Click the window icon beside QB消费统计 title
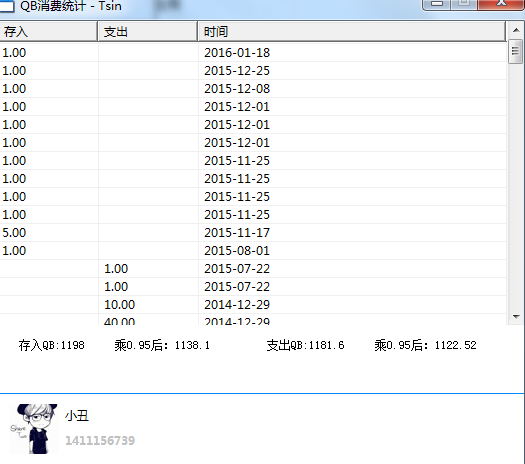This screenshot has width=525, height=464. click(x=7, y=6)
